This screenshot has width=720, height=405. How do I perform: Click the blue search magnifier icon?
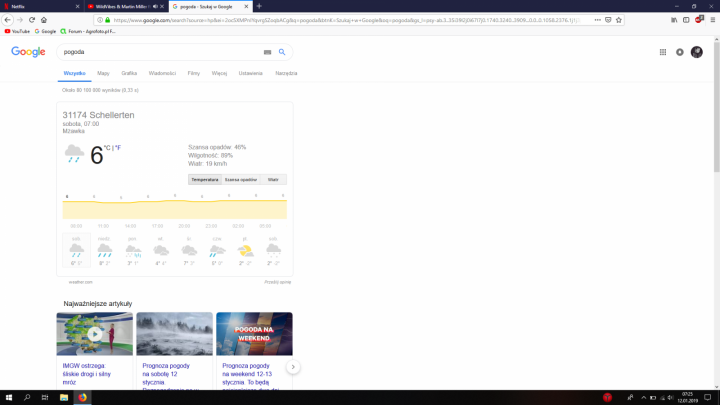click(x=282, y=52)
